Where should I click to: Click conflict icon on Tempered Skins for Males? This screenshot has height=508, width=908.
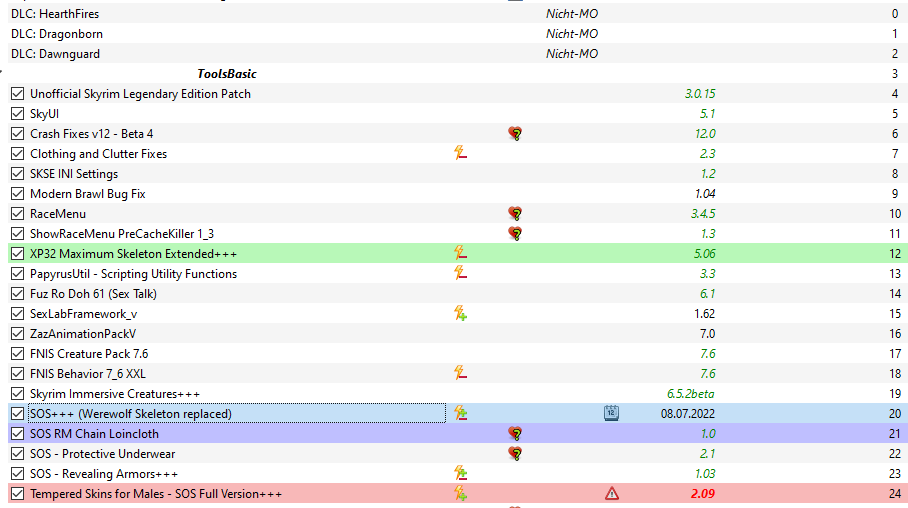click(460, 494)
